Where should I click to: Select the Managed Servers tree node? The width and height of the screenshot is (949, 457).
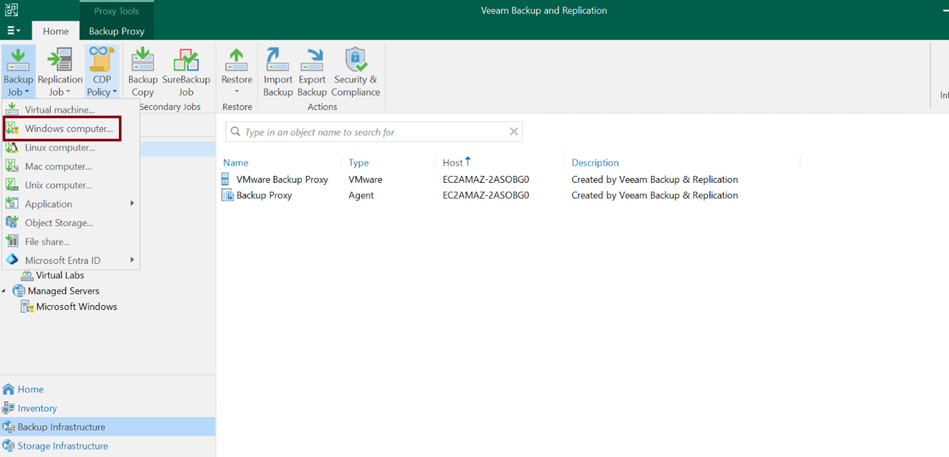coord(64,291)
